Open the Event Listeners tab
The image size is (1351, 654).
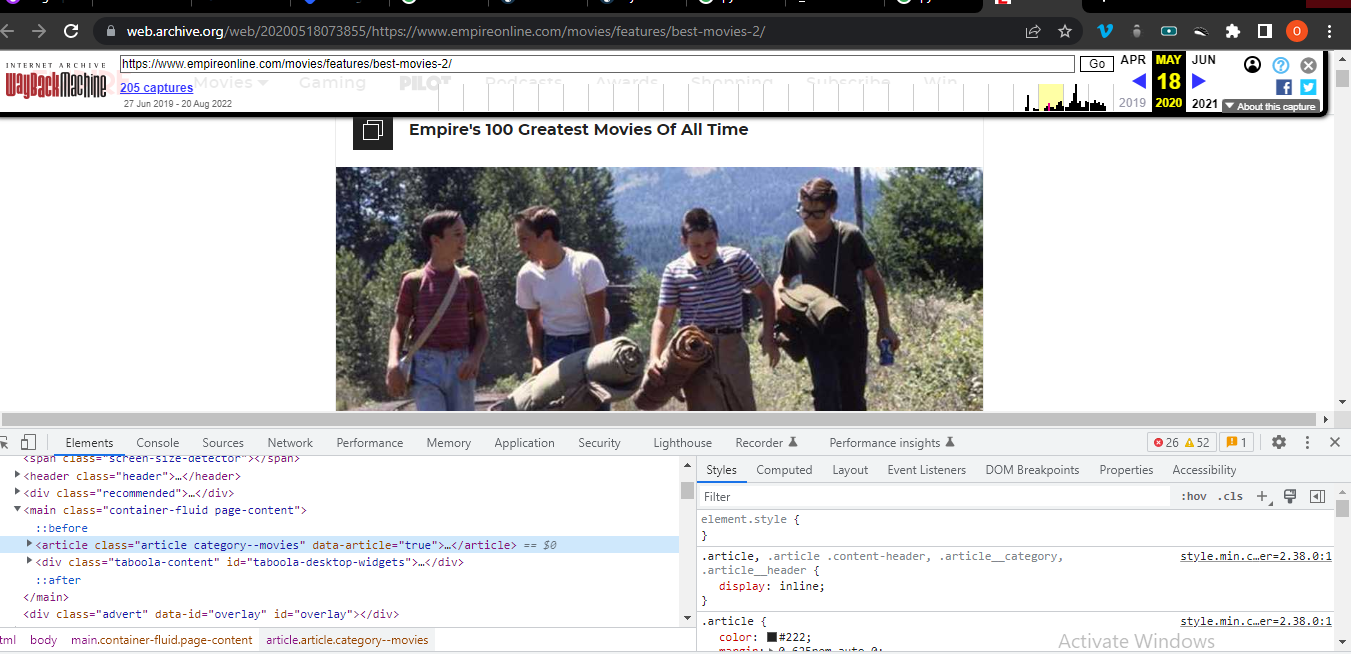[927, 470]
